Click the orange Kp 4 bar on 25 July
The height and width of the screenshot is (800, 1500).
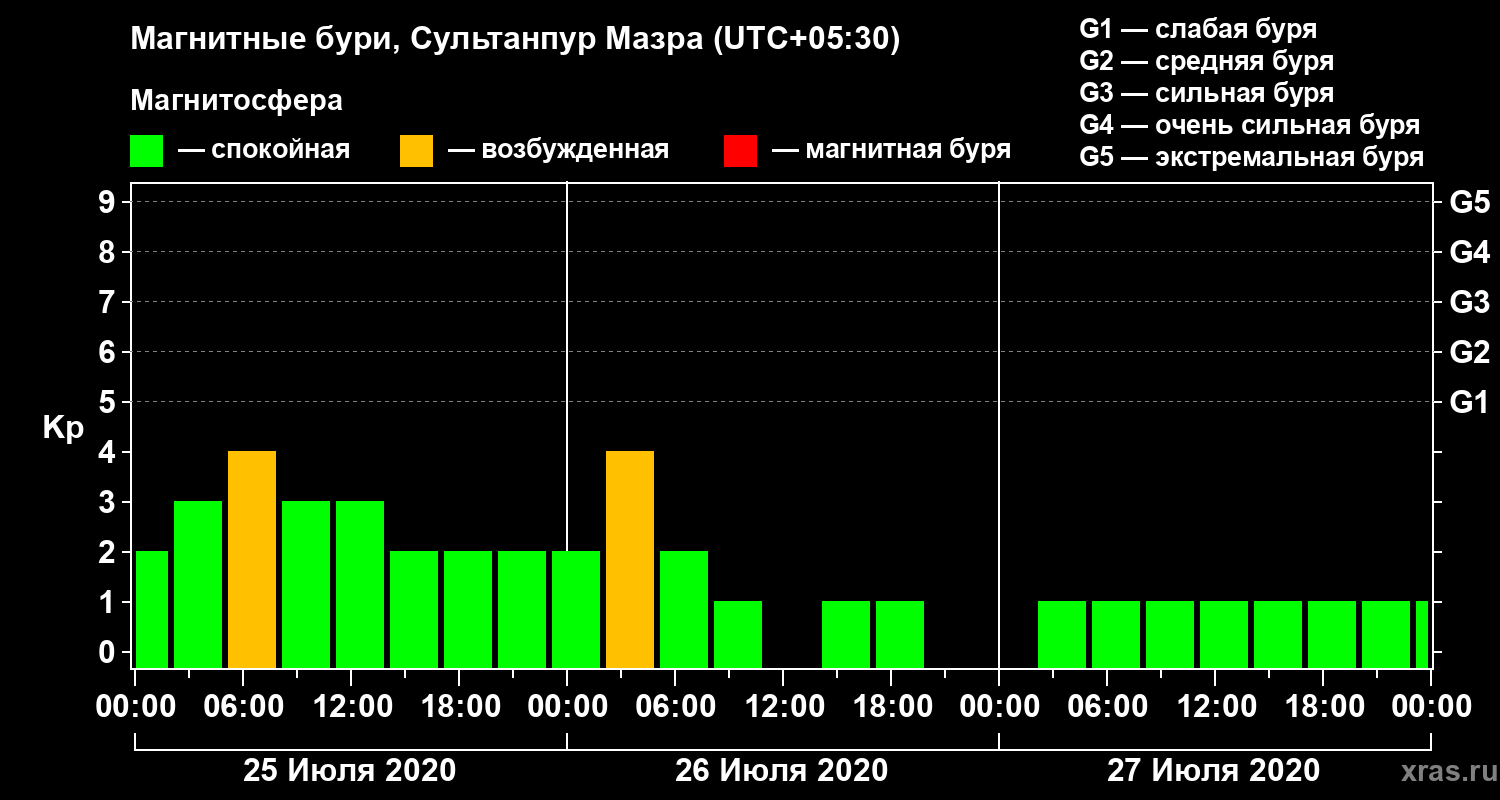(252, 560)
